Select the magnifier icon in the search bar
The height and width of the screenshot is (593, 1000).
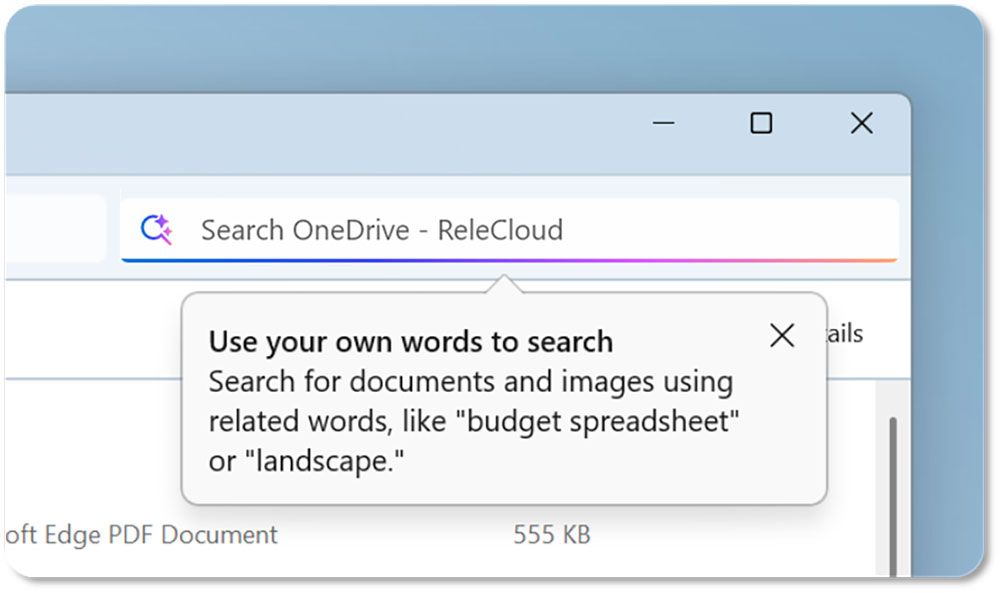(153, 227)
